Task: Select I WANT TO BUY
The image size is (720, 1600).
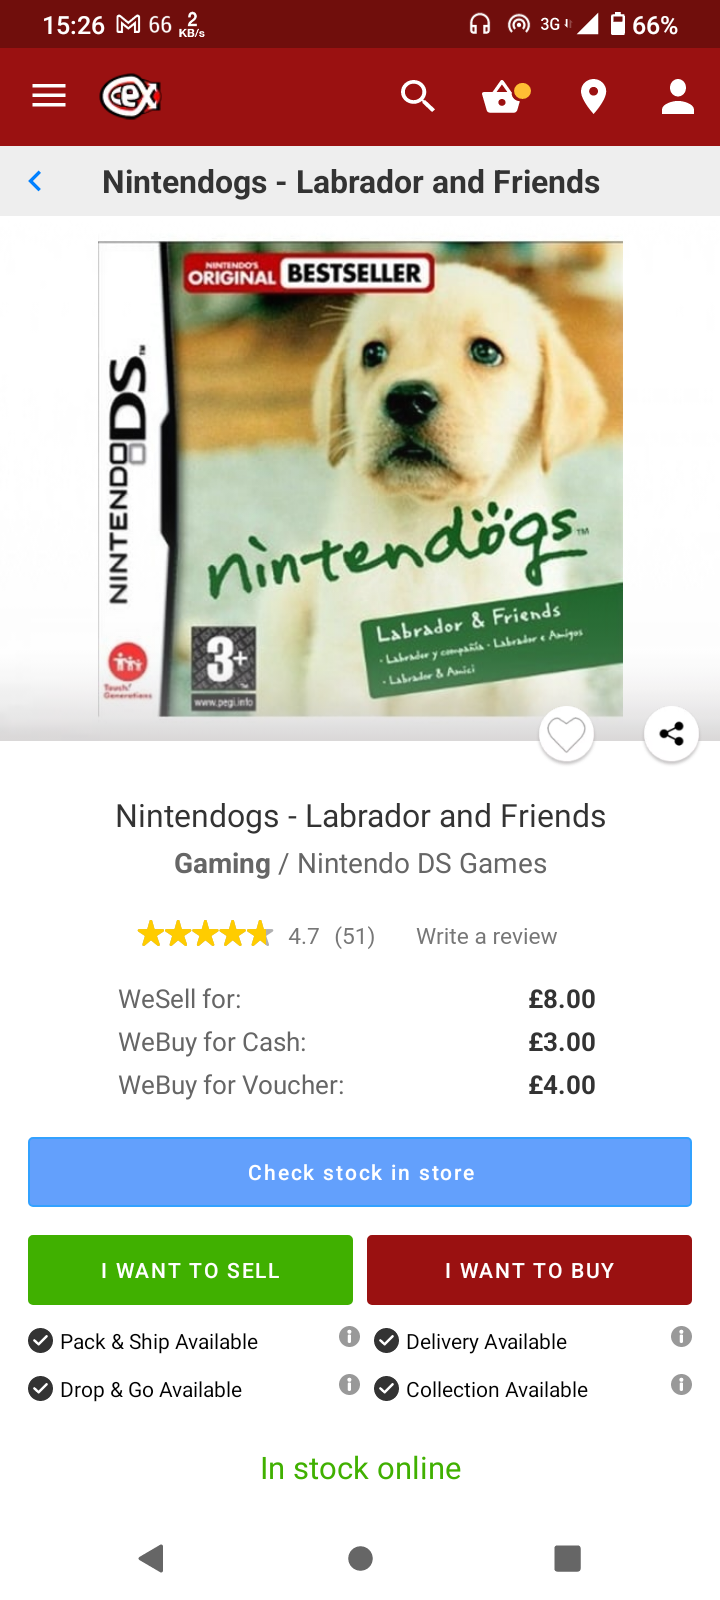Action: pyautogui.click(x=529, y=1270)
